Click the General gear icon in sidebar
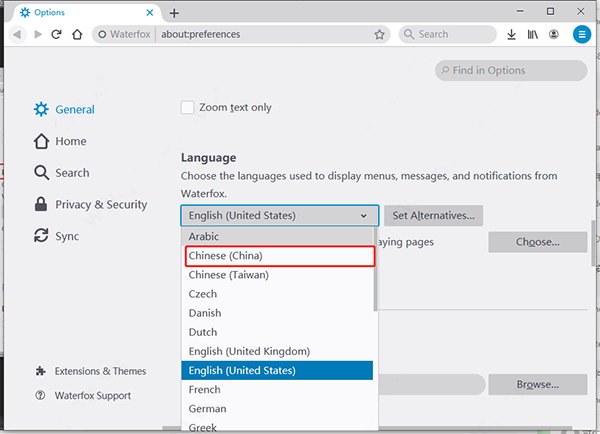The height and width of the screenshot is (434, 600). click(x=41, y=109)
